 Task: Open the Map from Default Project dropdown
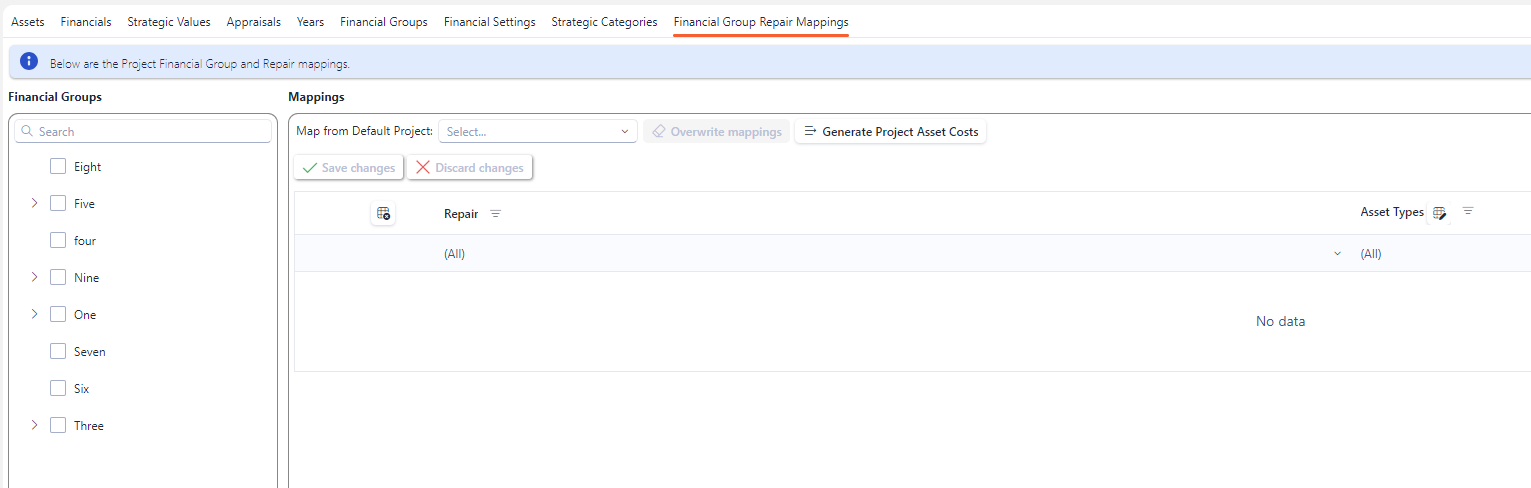point(537,132)
